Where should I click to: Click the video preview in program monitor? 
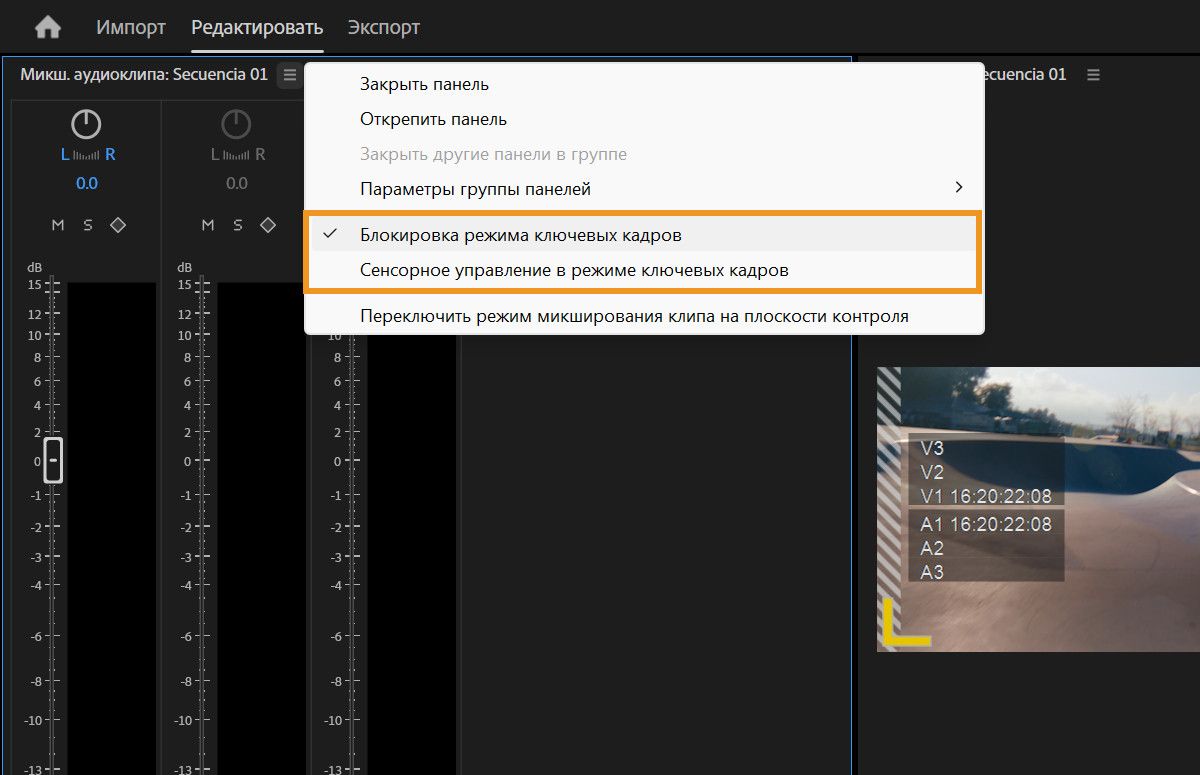click(x=1038, y=509)
